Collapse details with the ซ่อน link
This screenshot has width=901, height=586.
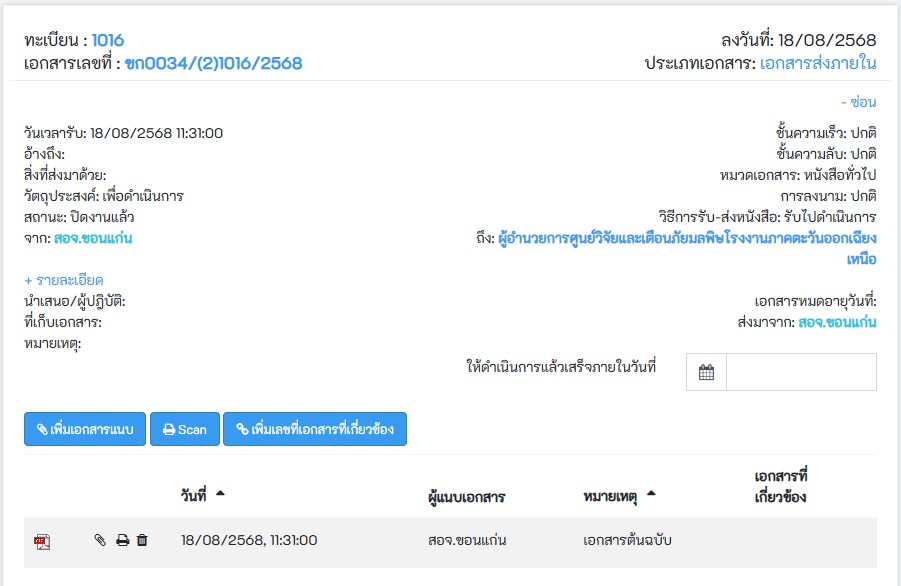tap(858, 102)
